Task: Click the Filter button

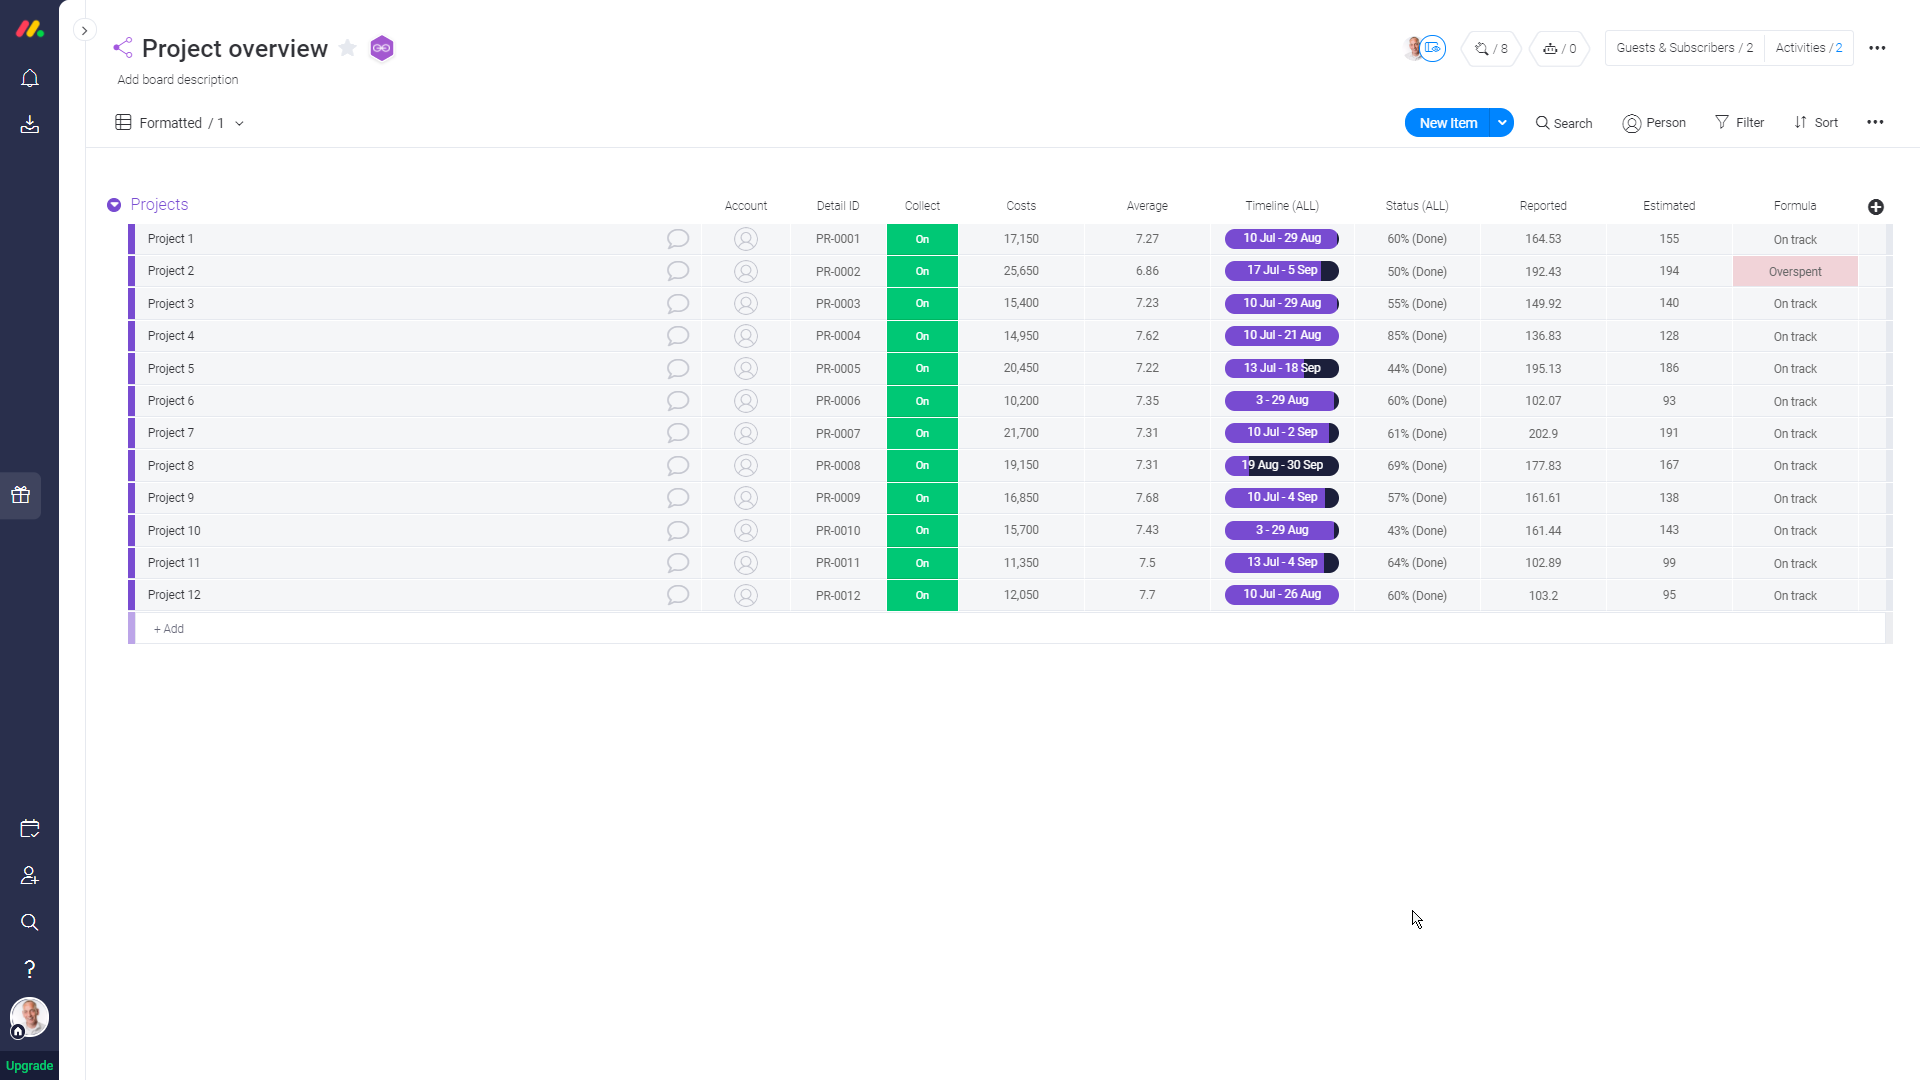Action: [x=1739, y=123]
